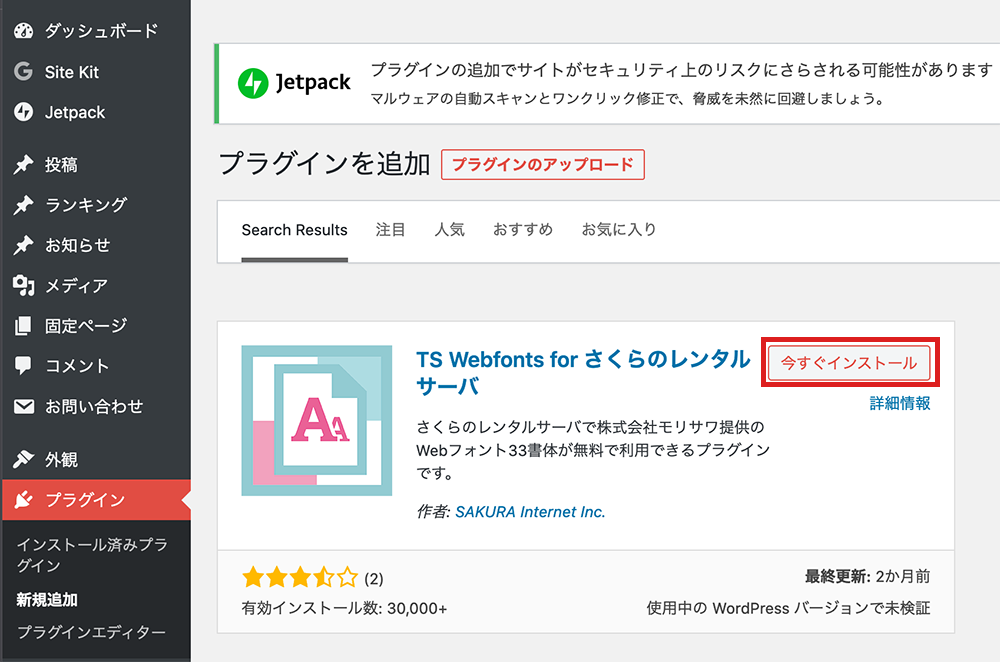Click the pin icon beside 投稿
The image size is (1000, 662).
[24, 165]
